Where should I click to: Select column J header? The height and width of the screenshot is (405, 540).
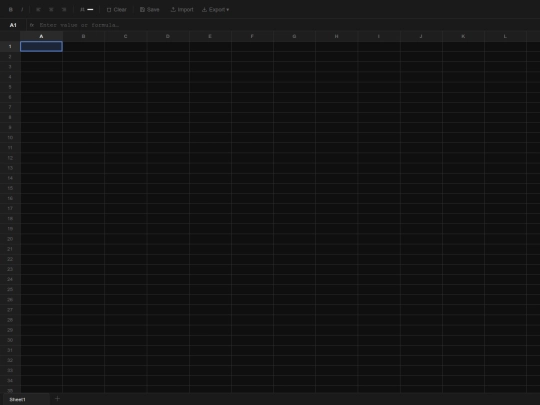(421, 36)
